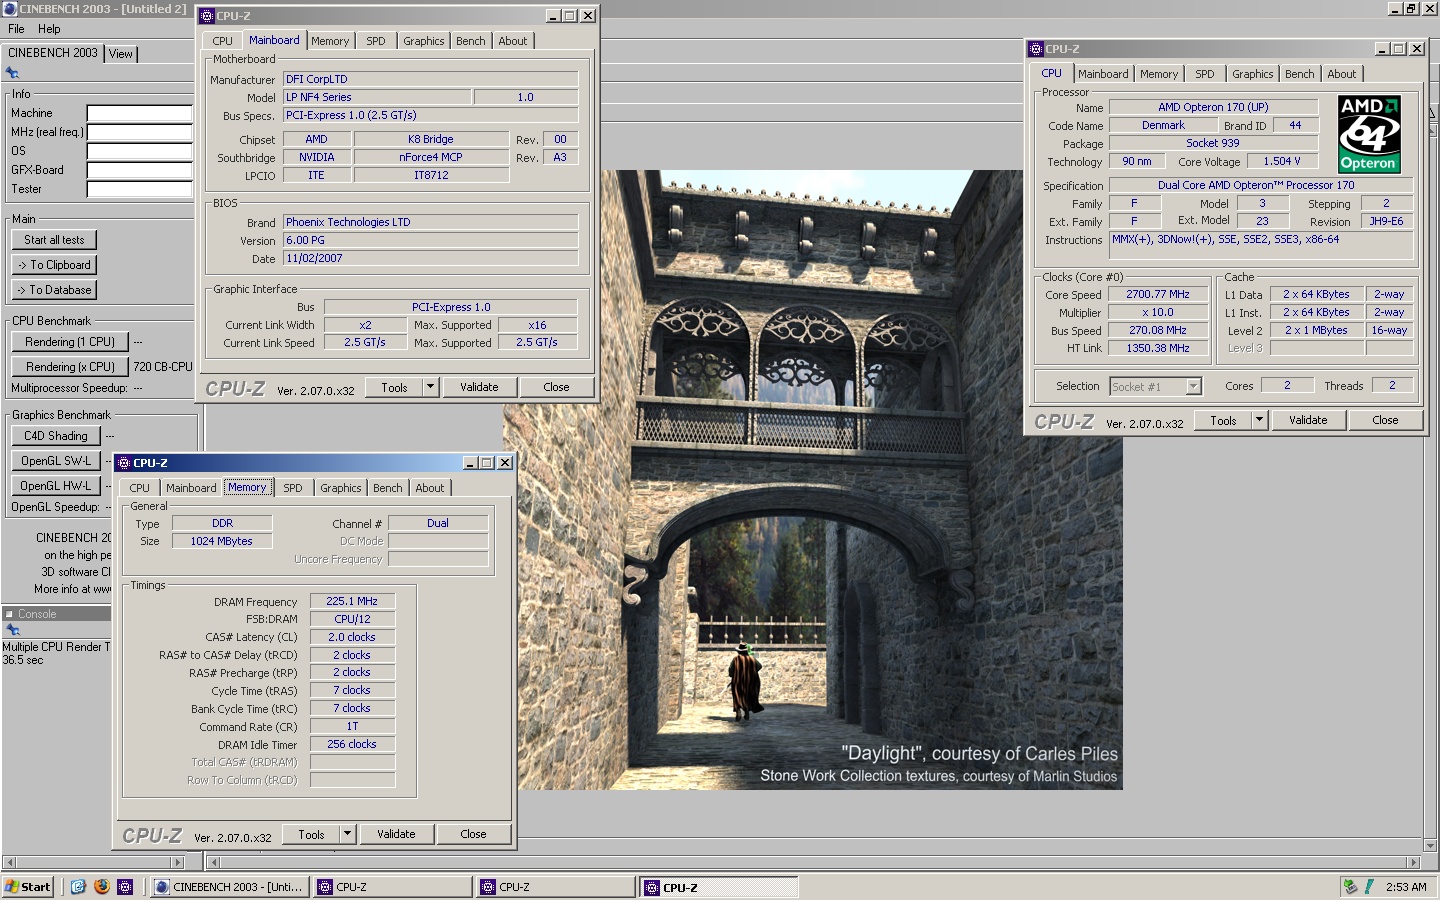
Task: Open Tools dropdown arrow in CPU tab window
Action: click(x=1260, y=420)
